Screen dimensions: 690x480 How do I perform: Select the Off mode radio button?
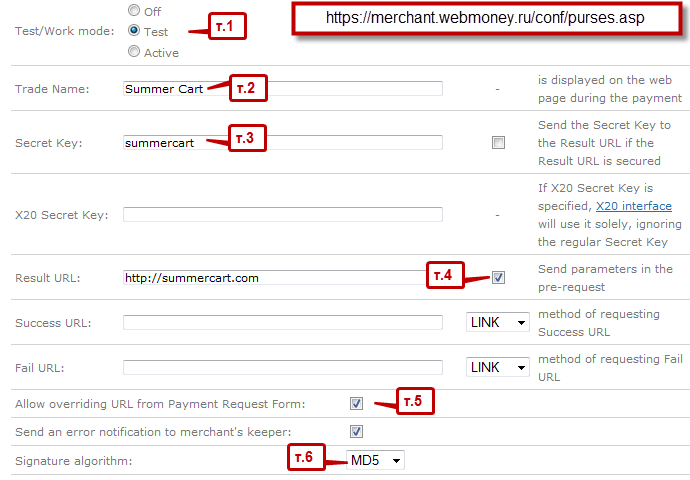[134, 11]
